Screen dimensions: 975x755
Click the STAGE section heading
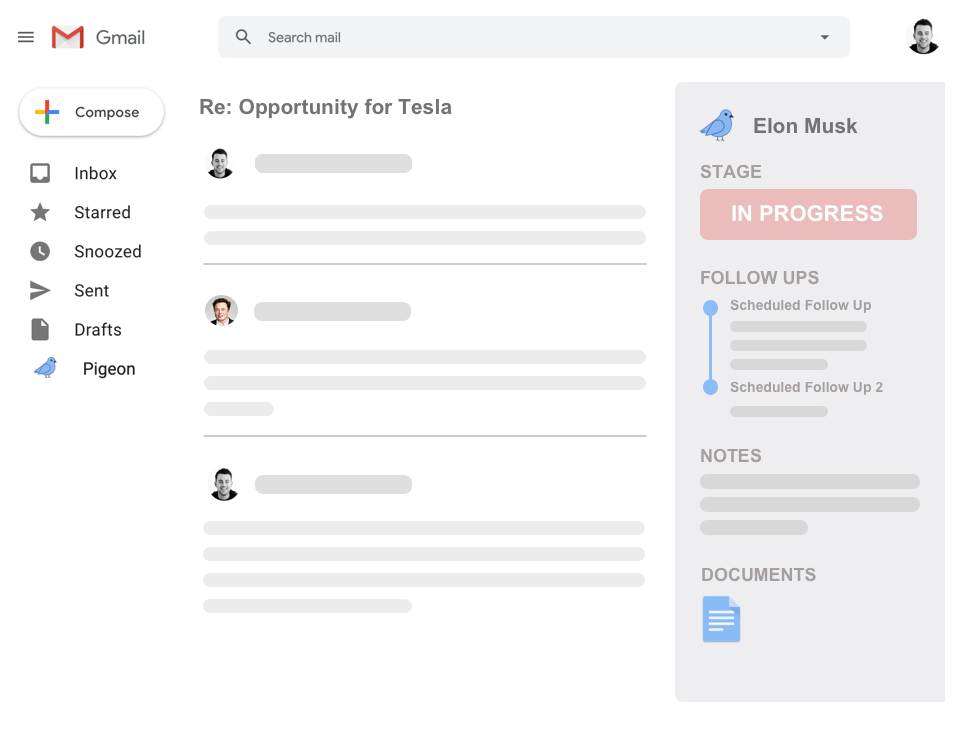click(x=731, y=172)
